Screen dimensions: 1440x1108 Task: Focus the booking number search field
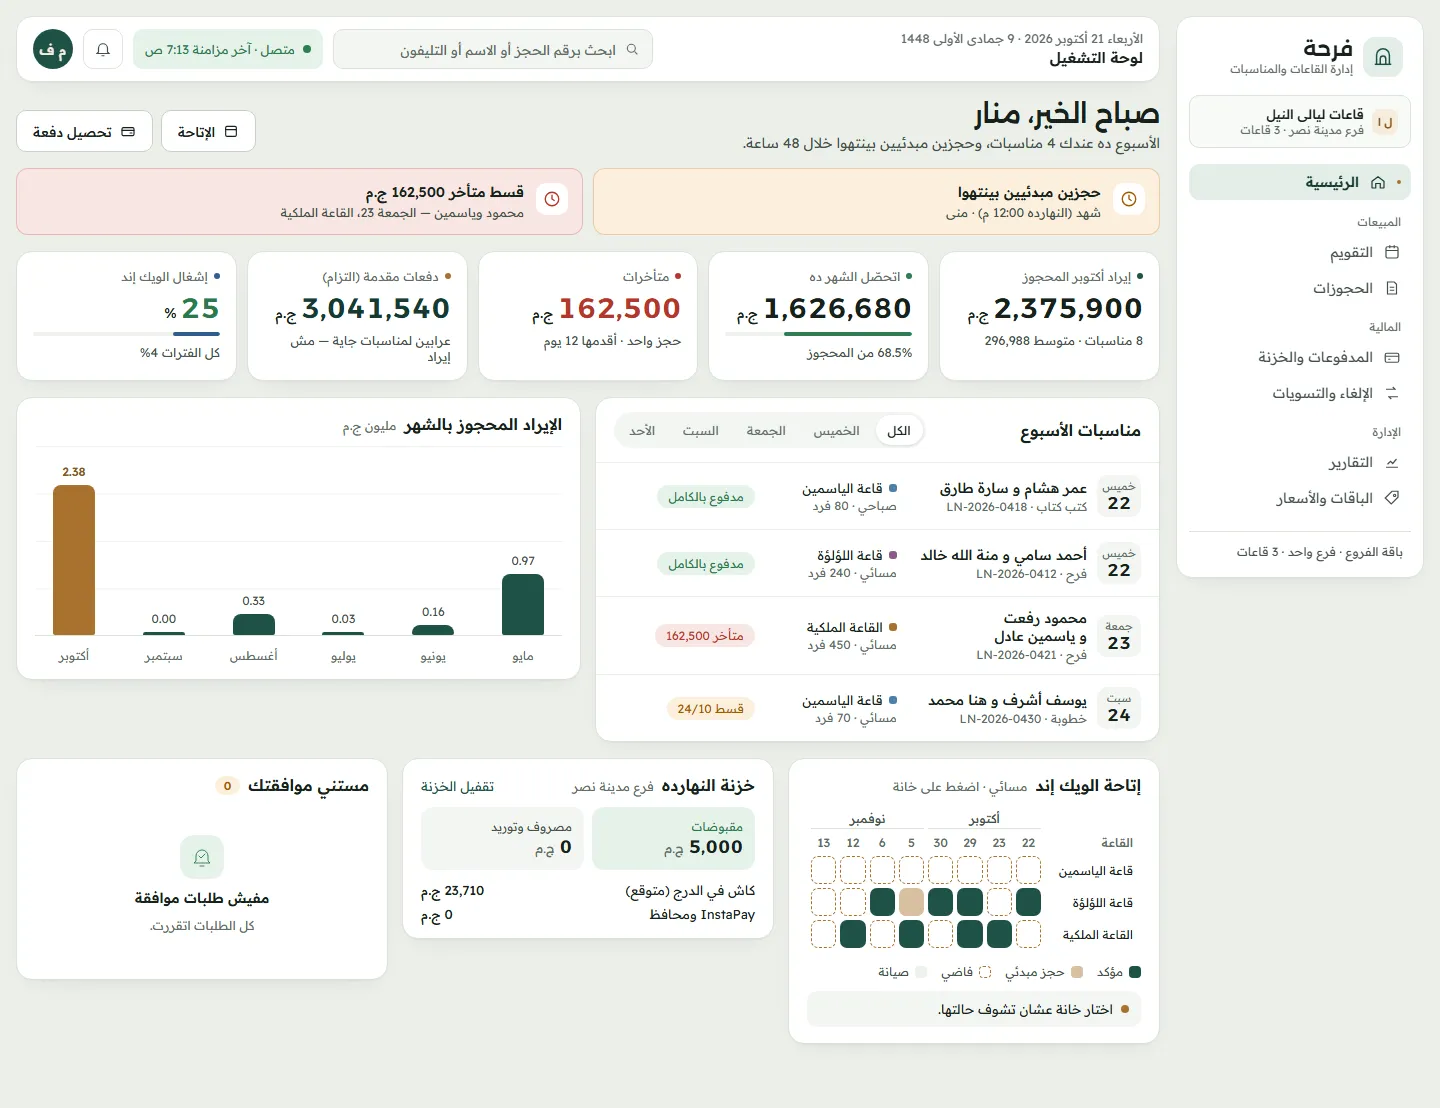tap(493, 49)
